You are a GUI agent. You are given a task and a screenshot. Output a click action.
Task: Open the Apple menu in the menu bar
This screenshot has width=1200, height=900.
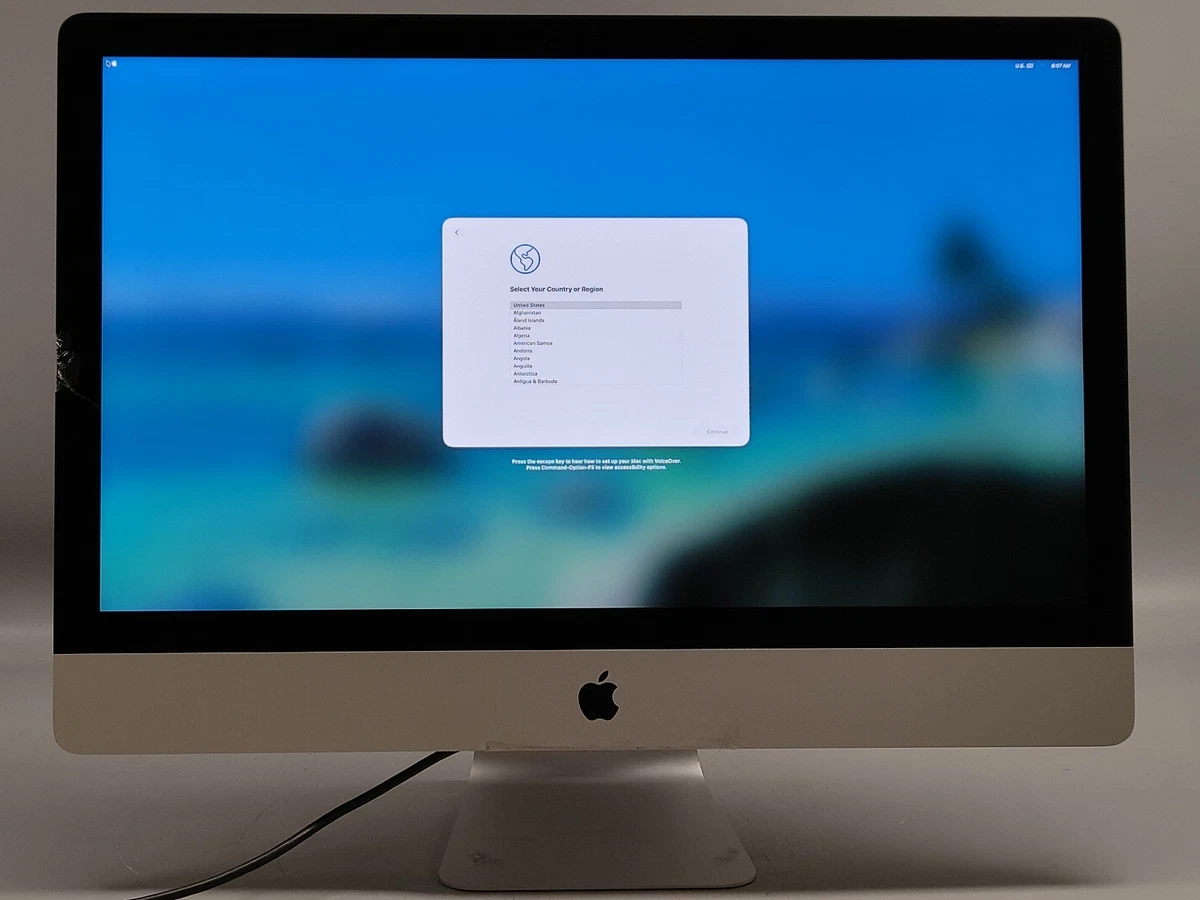click(113, 63)
